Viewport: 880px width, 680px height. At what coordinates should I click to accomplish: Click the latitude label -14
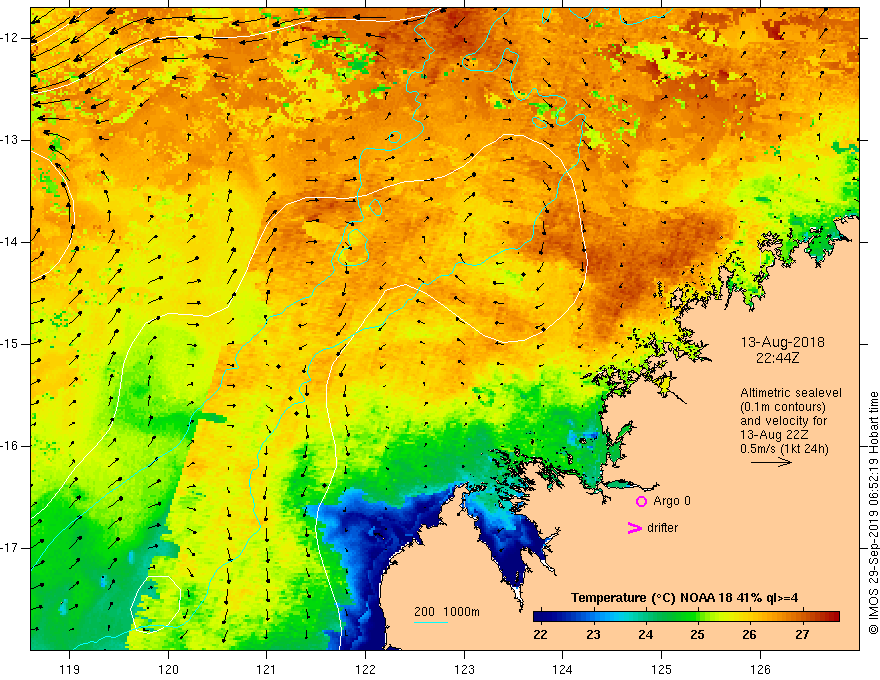pos(10,242)
